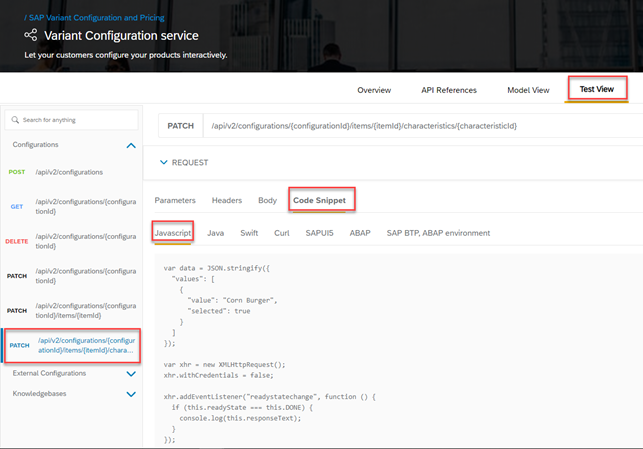Expand the External Configurations section
This screenshot has width=643, height=449.
coord(131,374)
